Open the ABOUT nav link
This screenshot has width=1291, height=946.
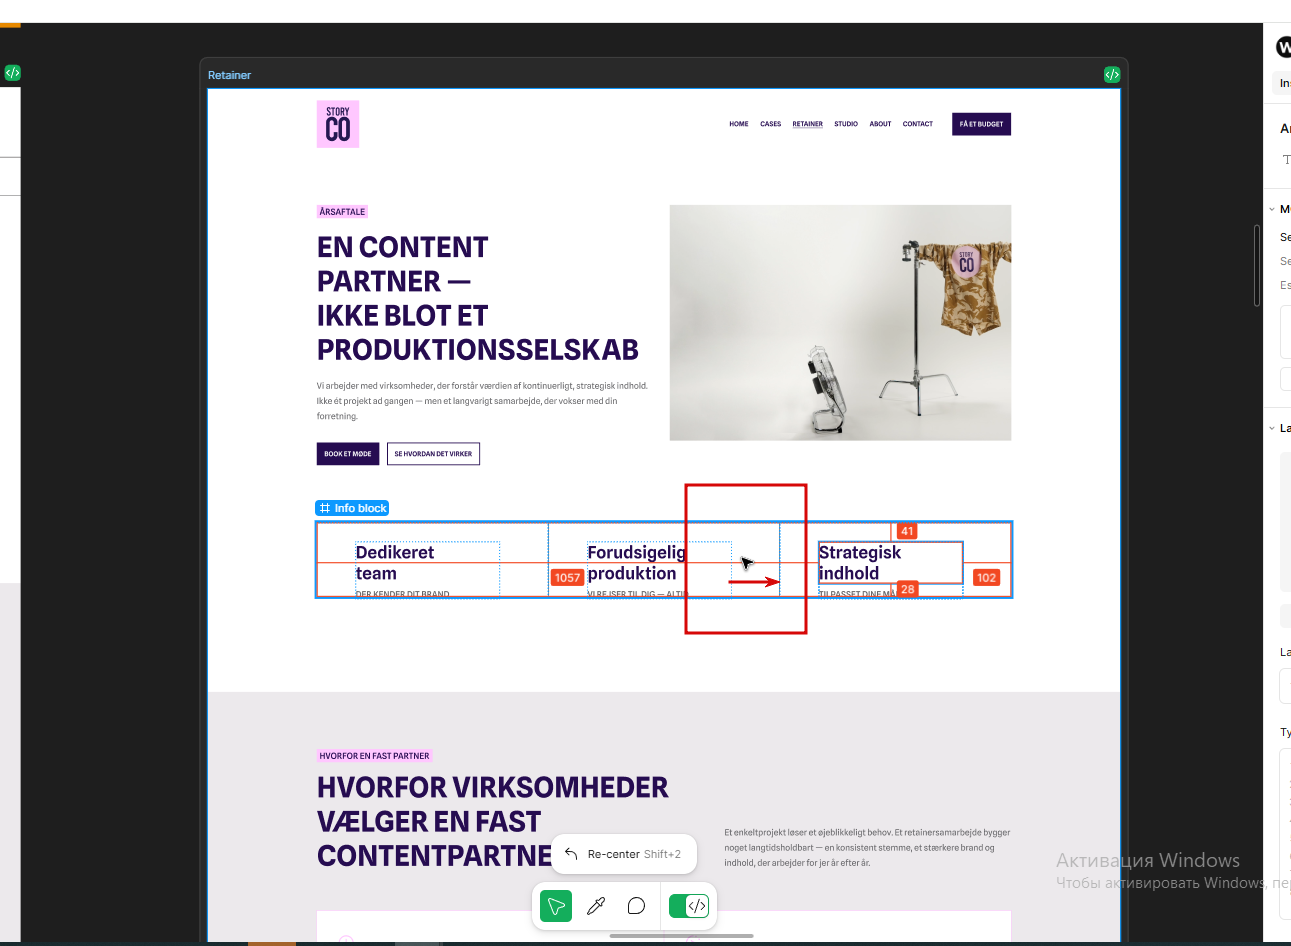(880, 124)
